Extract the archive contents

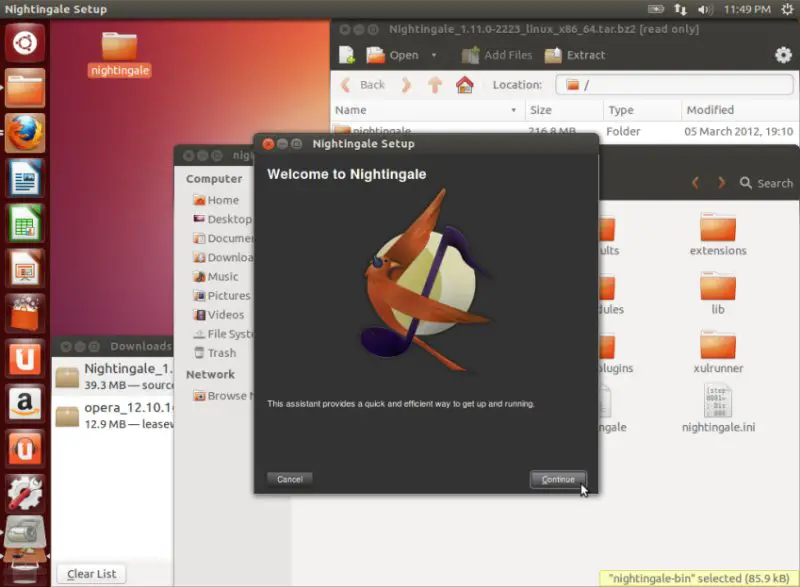coord(575,55)
